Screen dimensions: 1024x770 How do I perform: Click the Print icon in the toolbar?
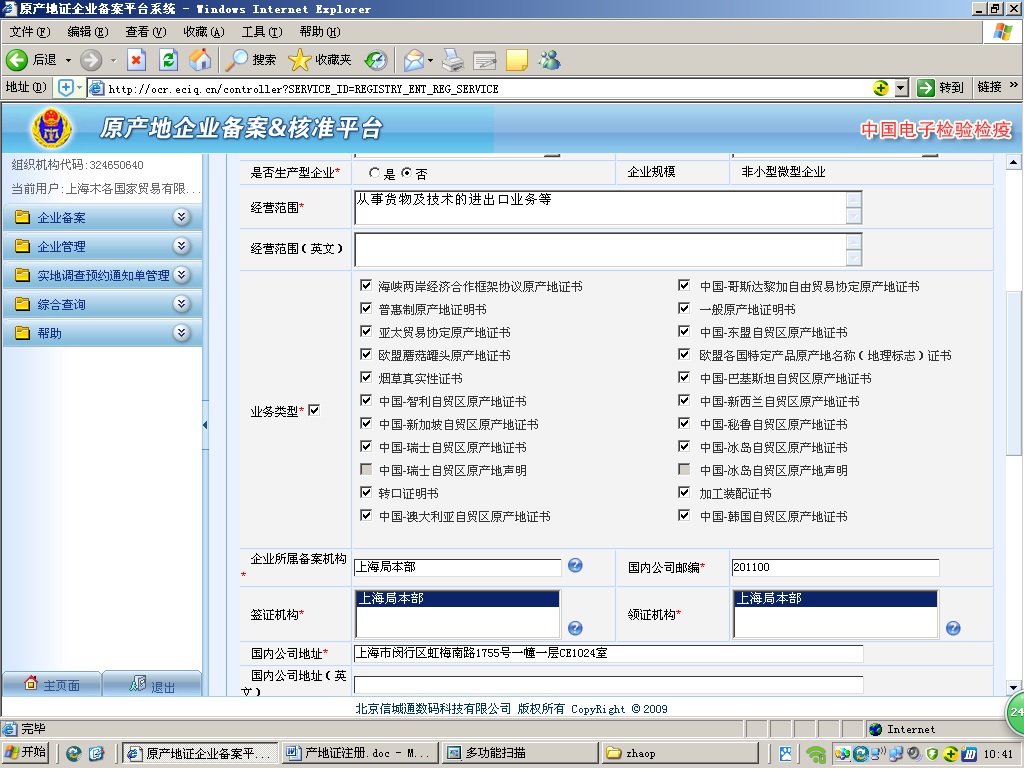pos(452,60)
